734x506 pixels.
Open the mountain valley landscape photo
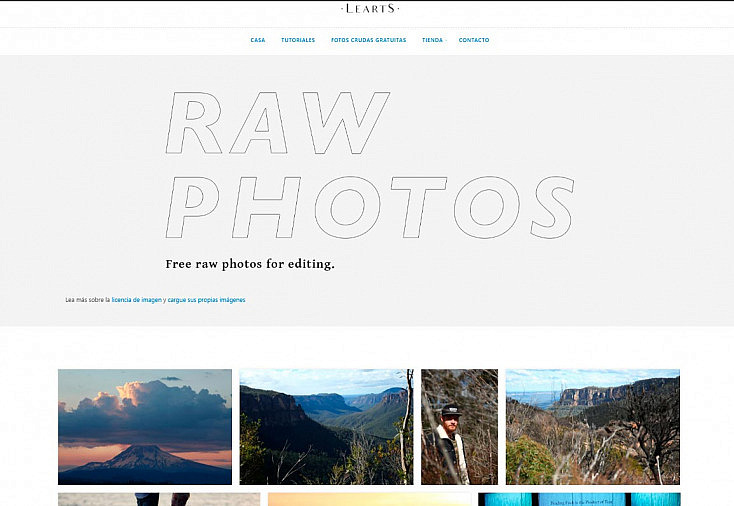coord(326,426)
